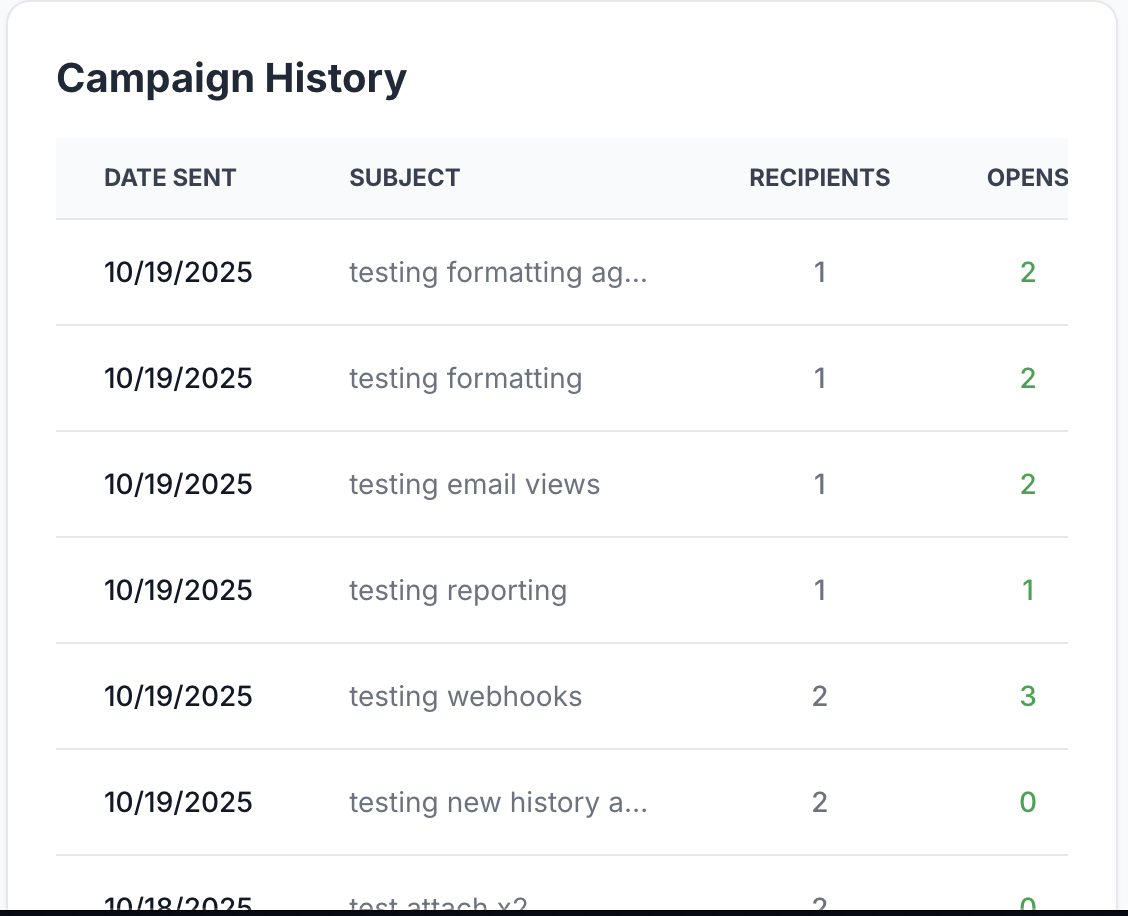Click recipients count for 'testing new history a...'
1128x916 pixels.
click(x=819, y=802)
